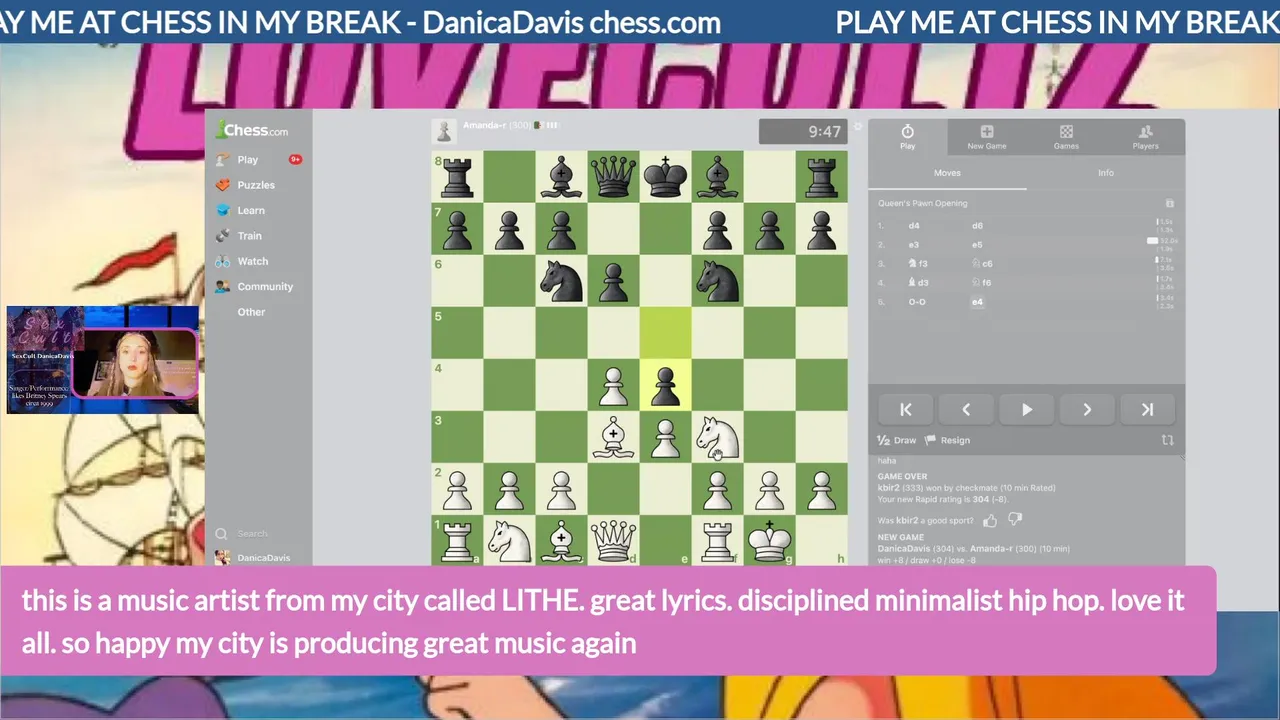The width and height of the screenshot is (1280, 720).
Task: Open Puzzles in the sidebar
Action: click(x=255, y=185)
